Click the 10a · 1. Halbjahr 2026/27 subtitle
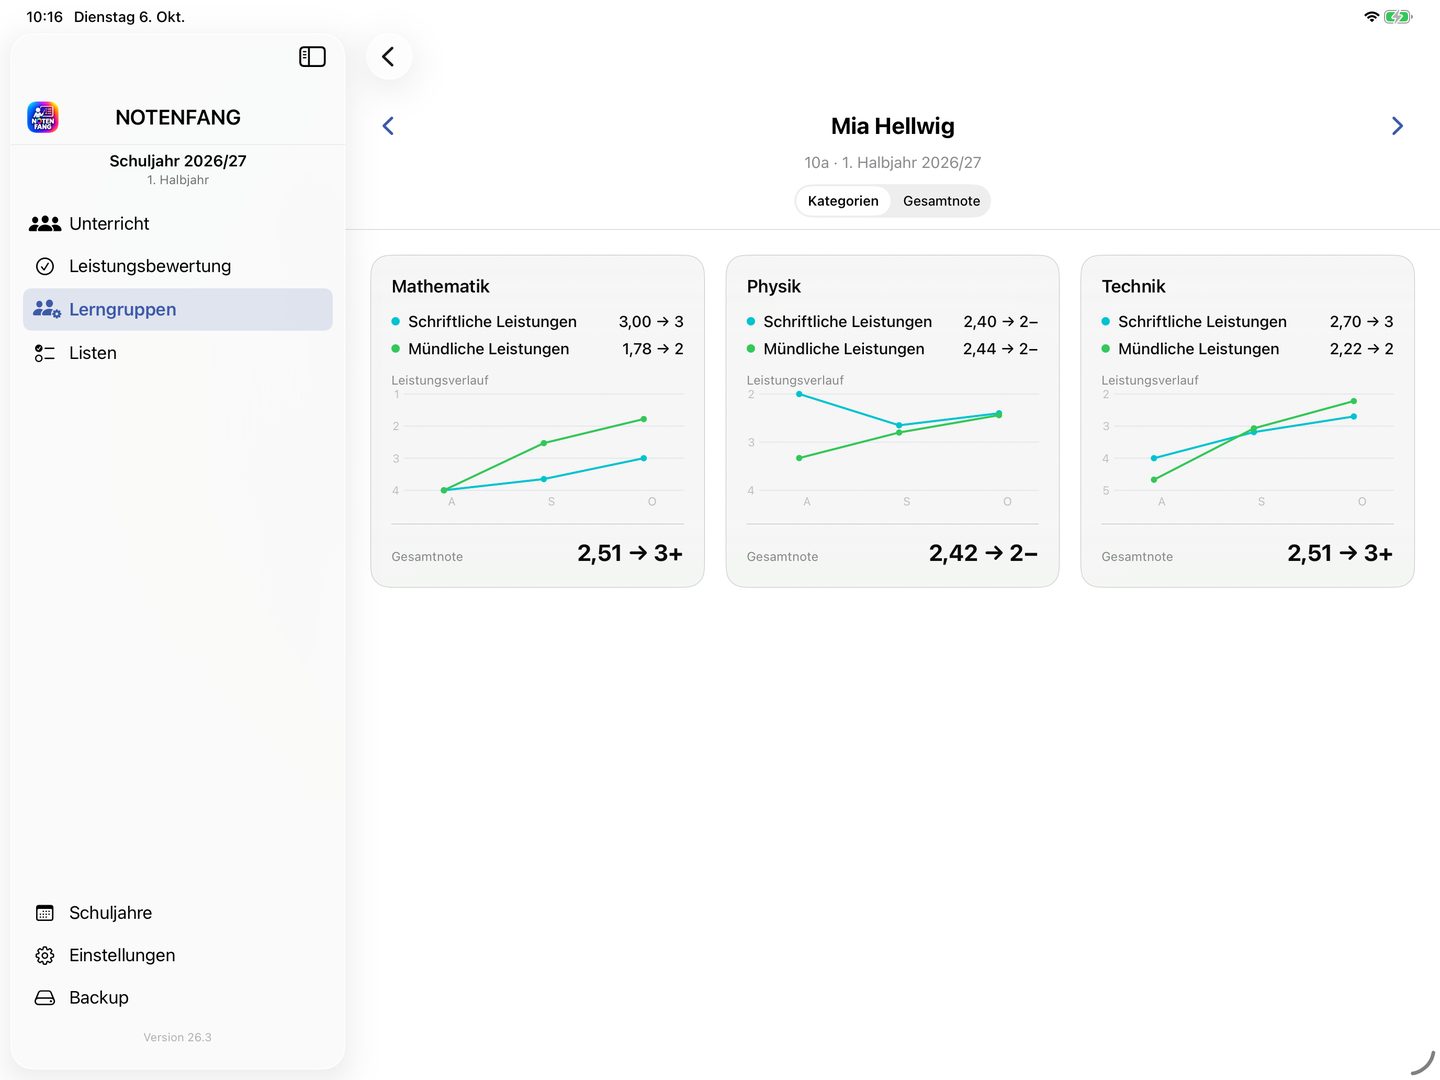Screen dimensions: 1440x1080 893,163
